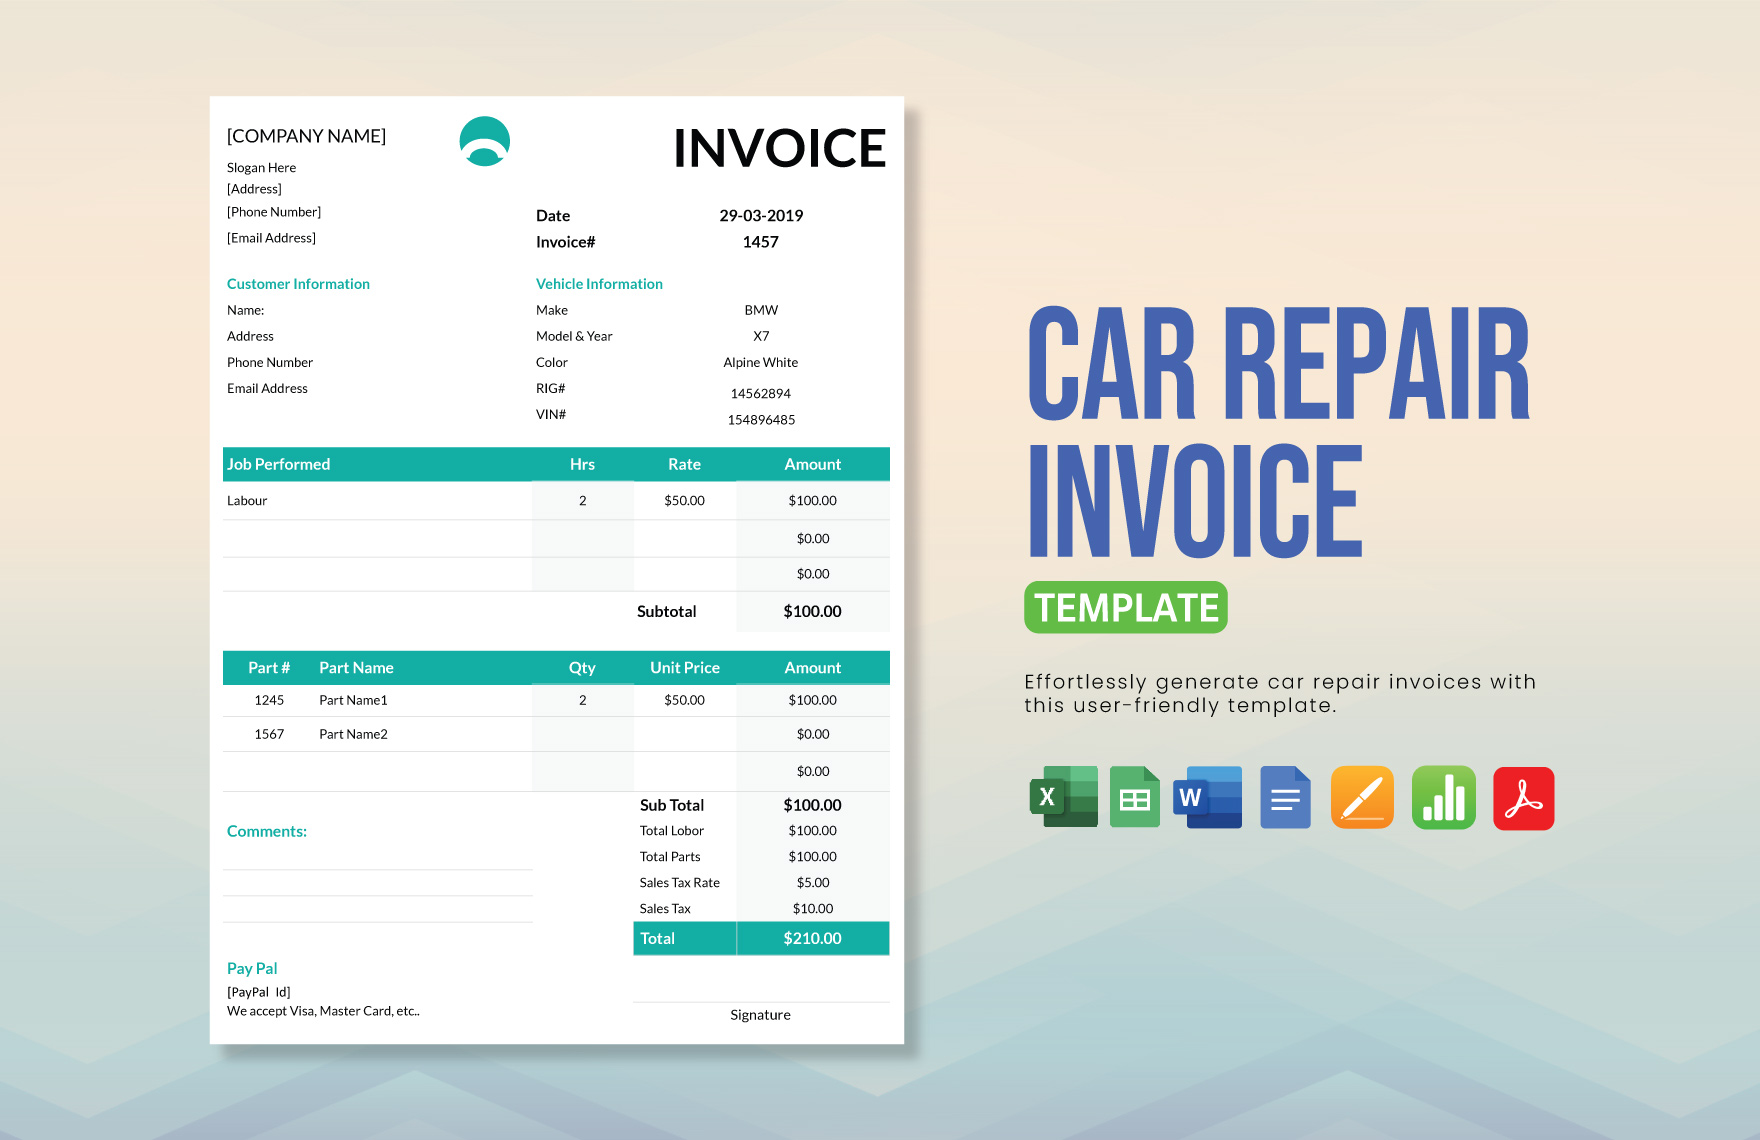This screenshot has height=1140, width=1760.
Task: Click the Part Name column header
Action: pos(356,668)
